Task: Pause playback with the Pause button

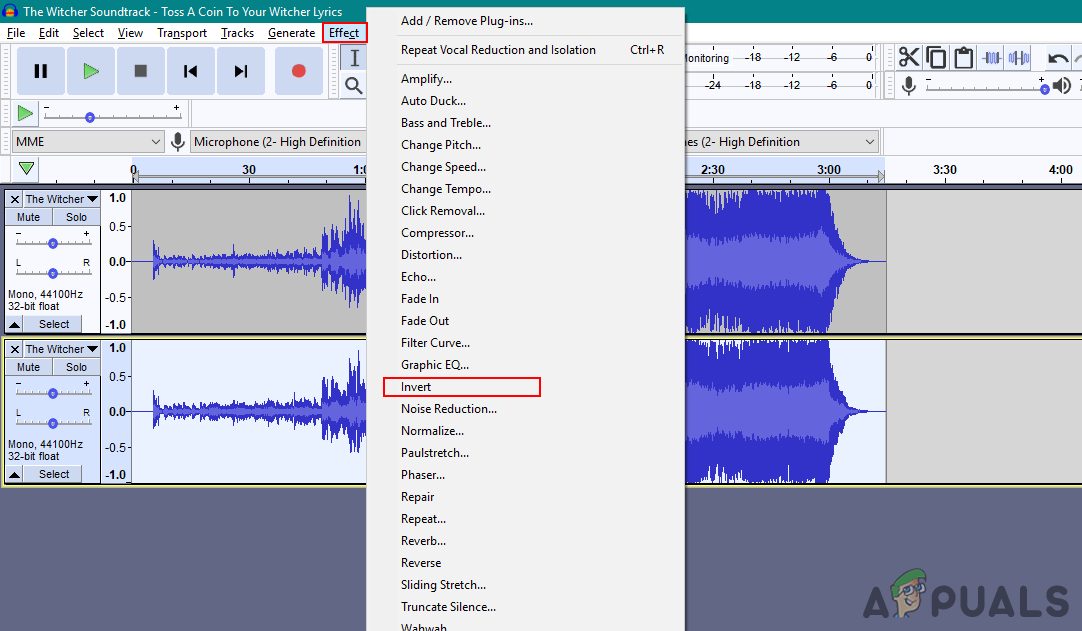Action: pos(41,70)
